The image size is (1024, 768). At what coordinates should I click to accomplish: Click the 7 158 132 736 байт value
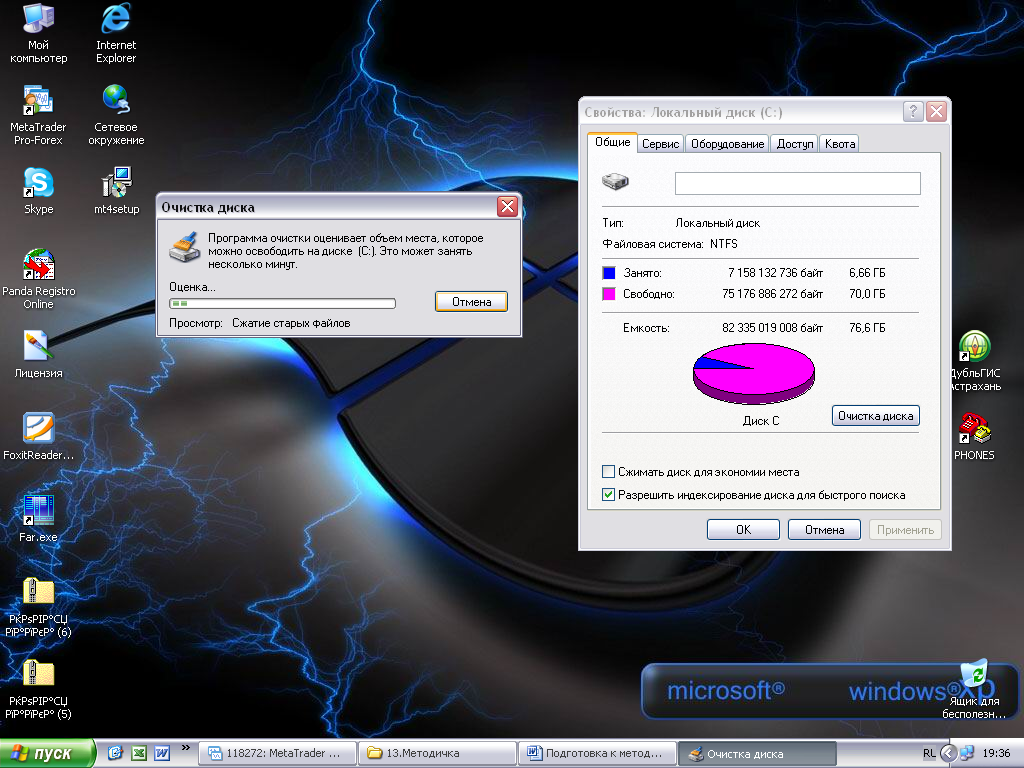point(775,273)
